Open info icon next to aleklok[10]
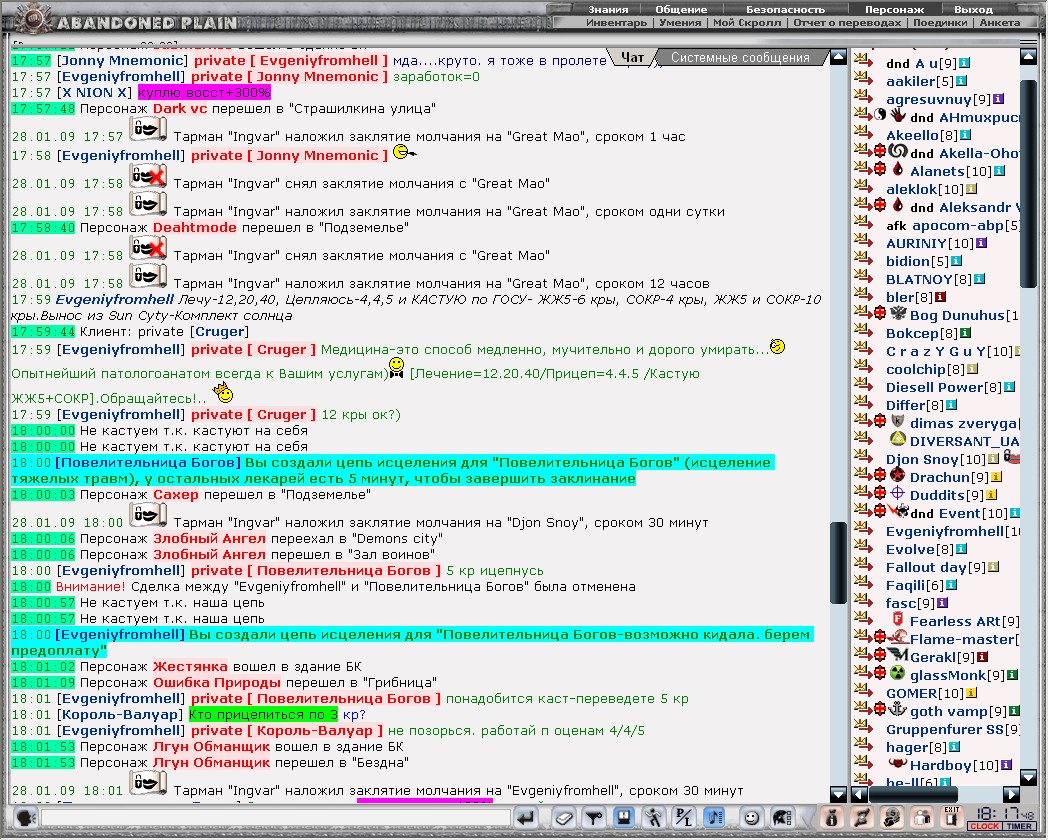 tap(972, 189)
